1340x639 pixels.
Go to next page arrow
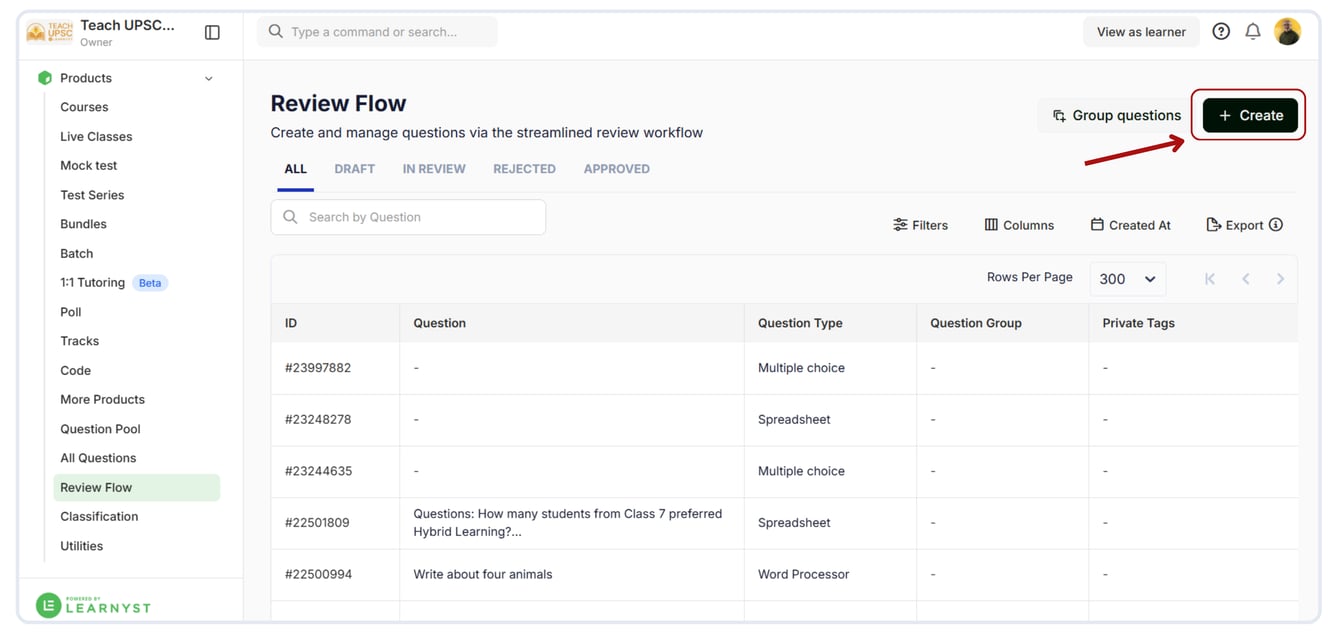tap(1280, 279)
